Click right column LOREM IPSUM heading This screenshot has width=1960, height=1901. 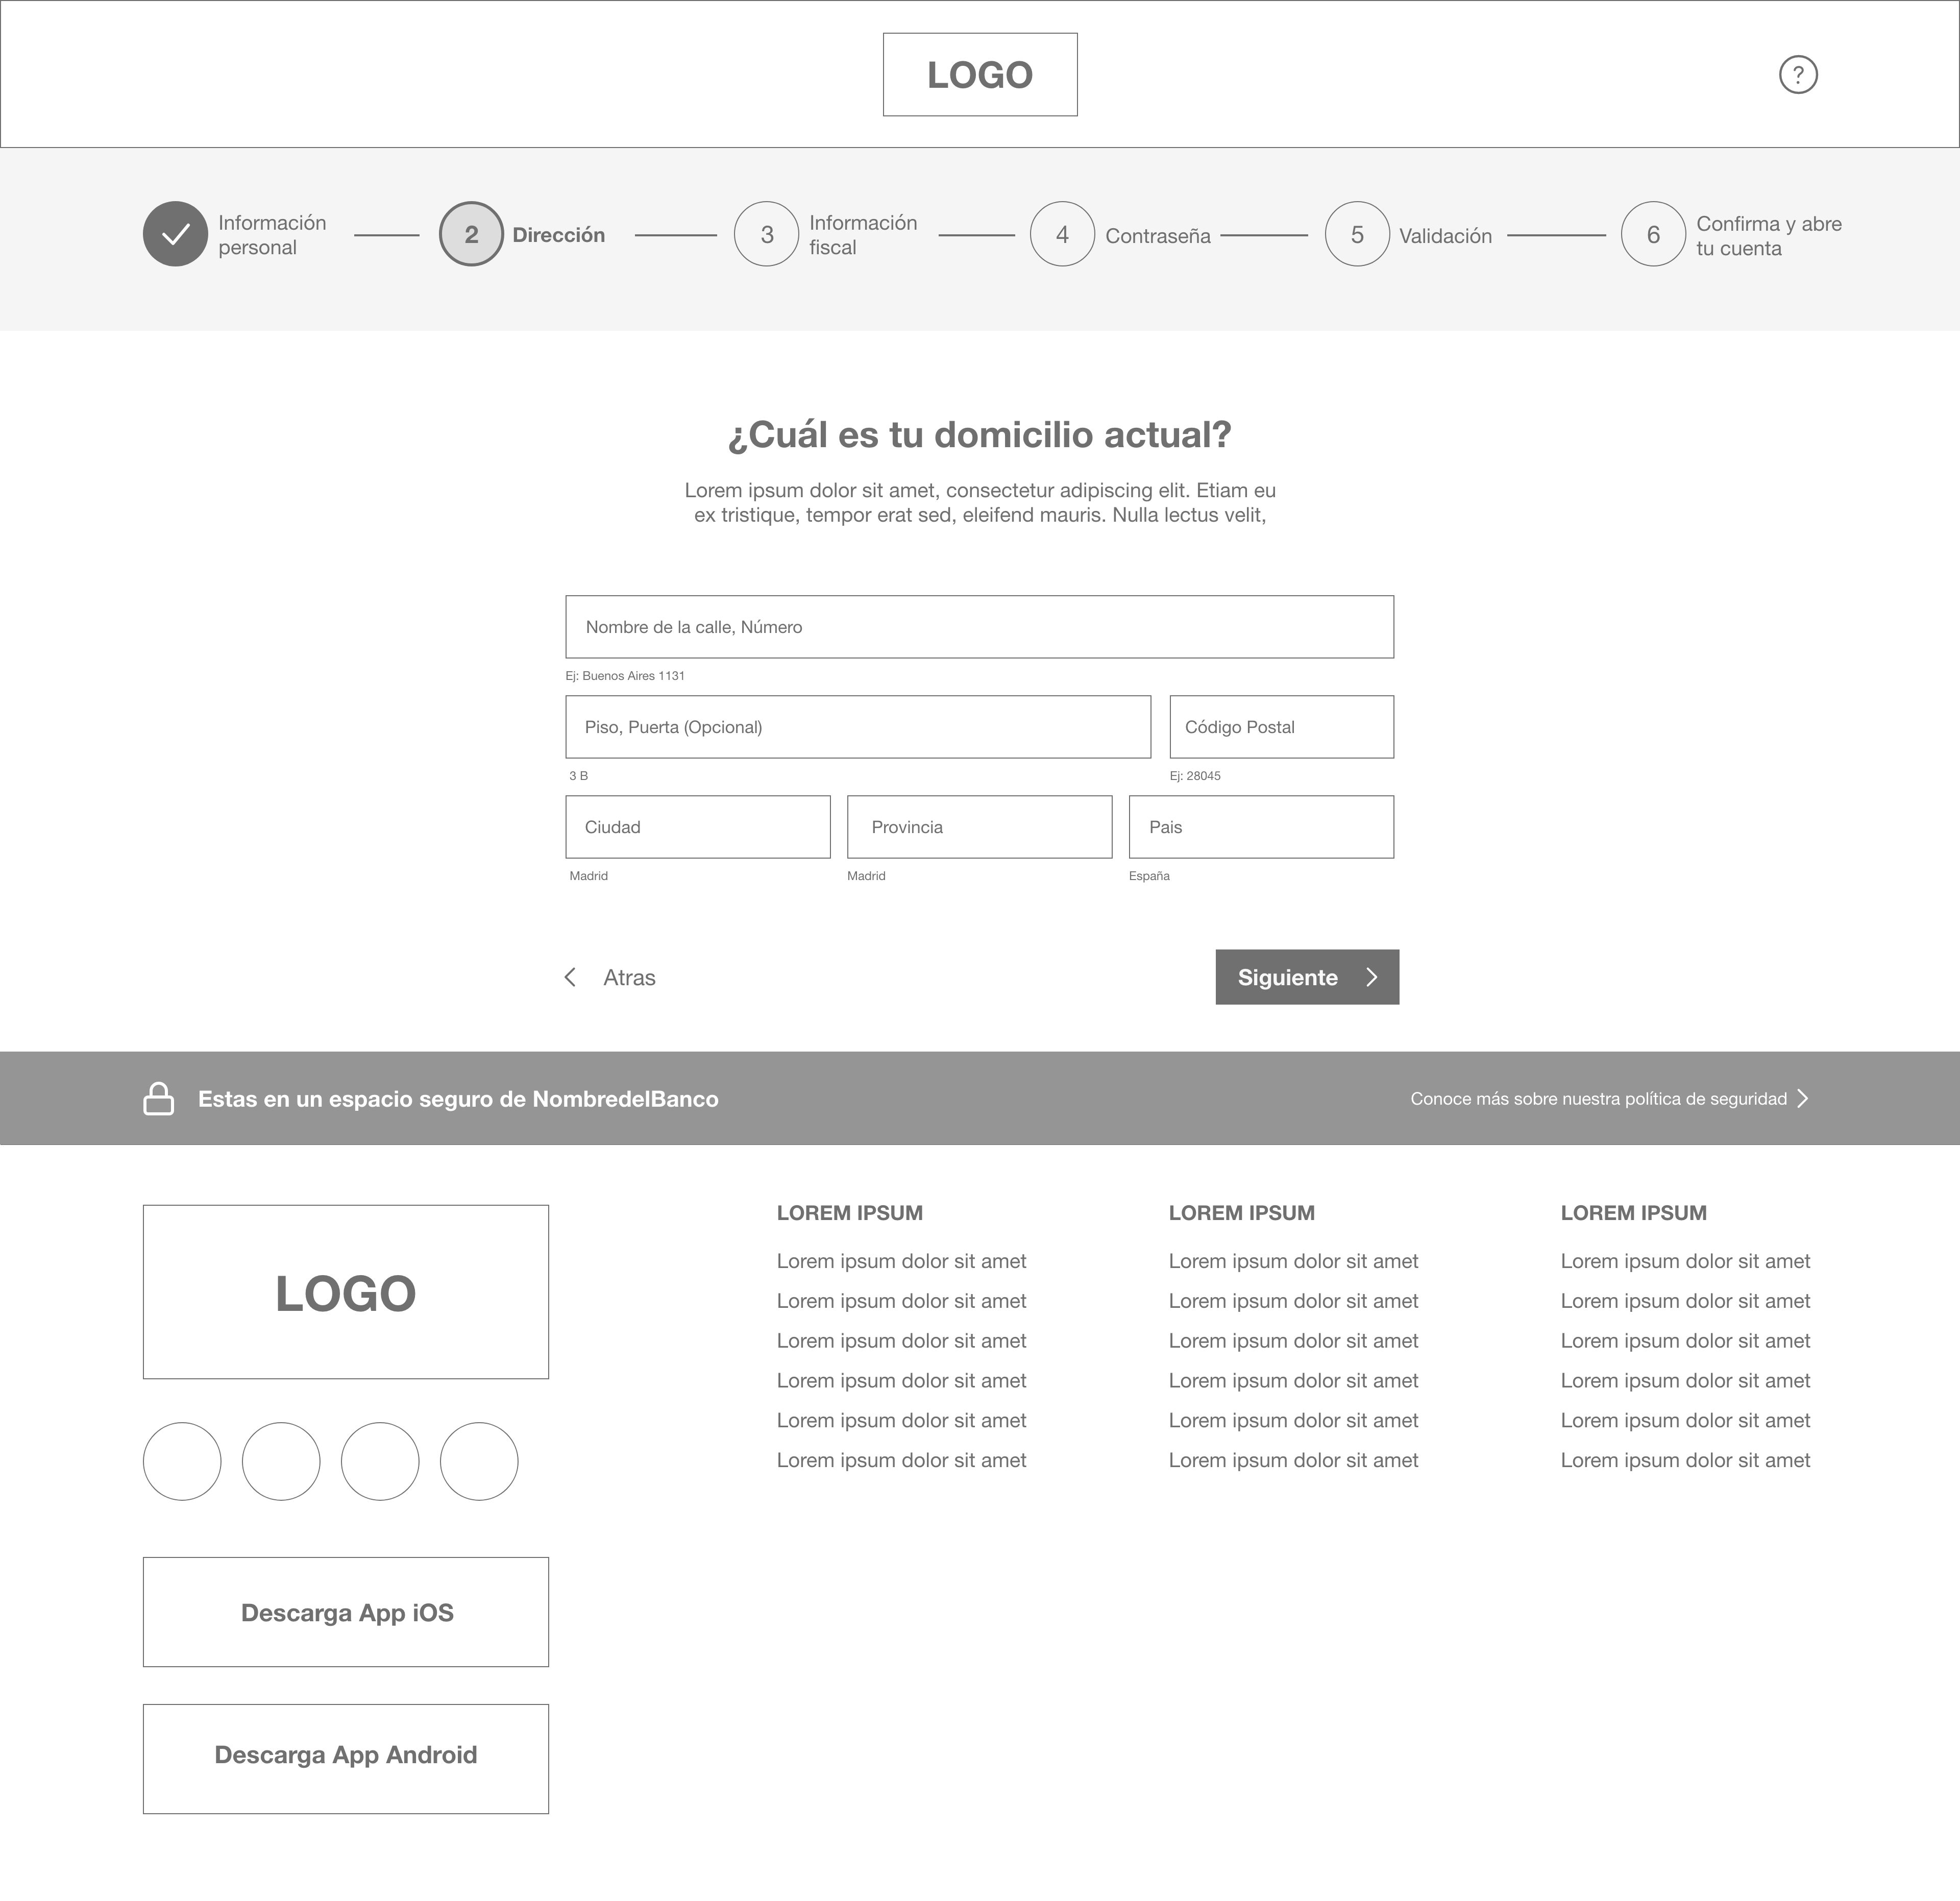pyautogui.click(x=1634, y=1213)
